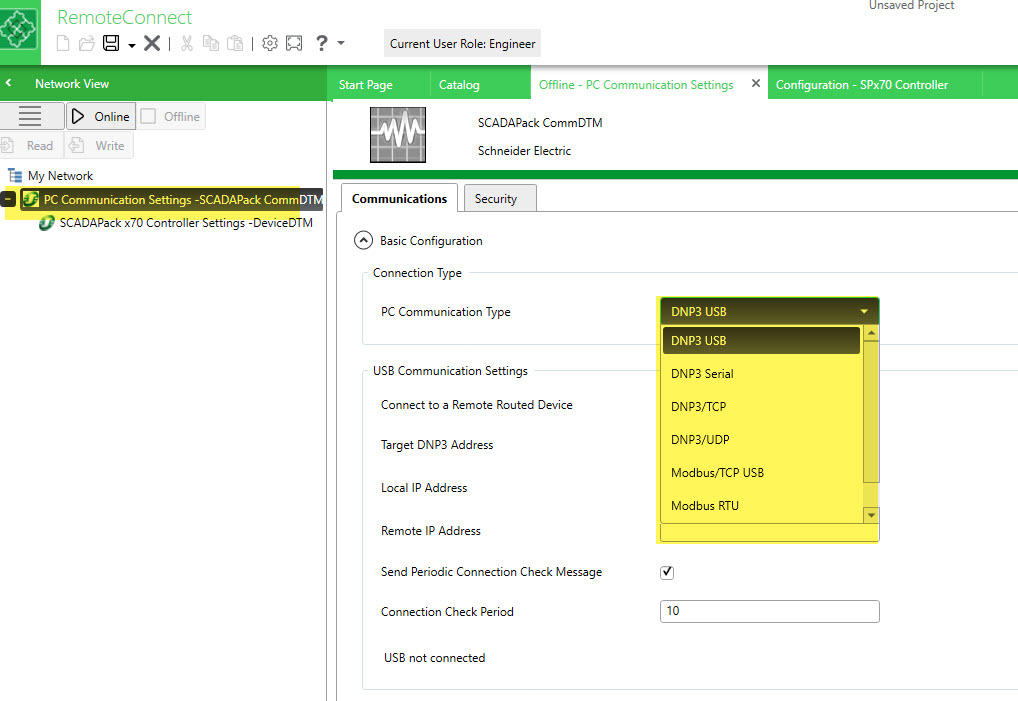Switch to the Security tab
This screenshot has width=1018, height=701.
click(500, 199)
